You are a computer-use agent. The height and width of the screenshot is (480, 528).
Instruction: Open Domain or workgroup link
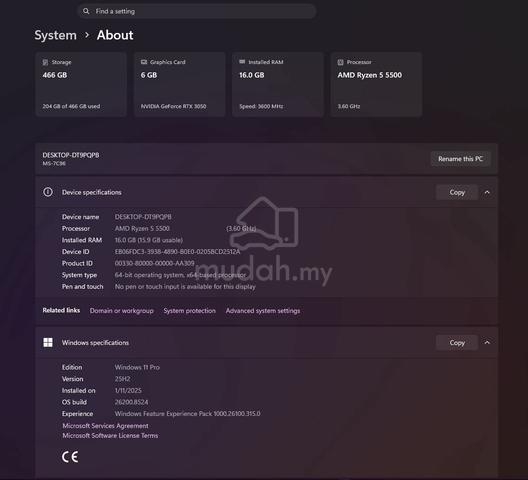click(122, 311)
